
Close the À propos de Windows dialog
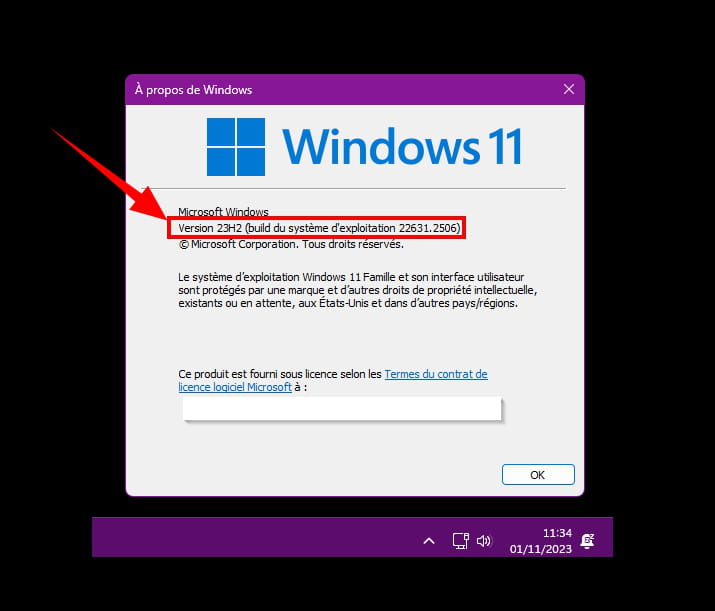[569, 89]
